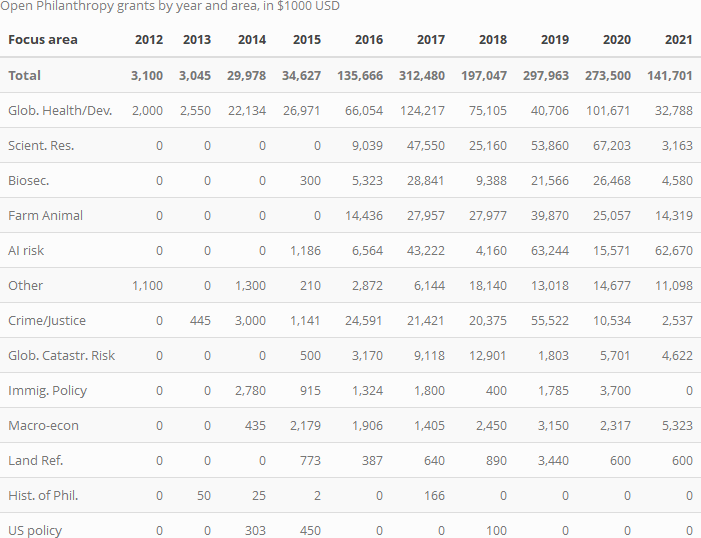Click the 2013 column header
Image resolution: width=701 pixels, height=538 pixels.
tap(197, 39)
